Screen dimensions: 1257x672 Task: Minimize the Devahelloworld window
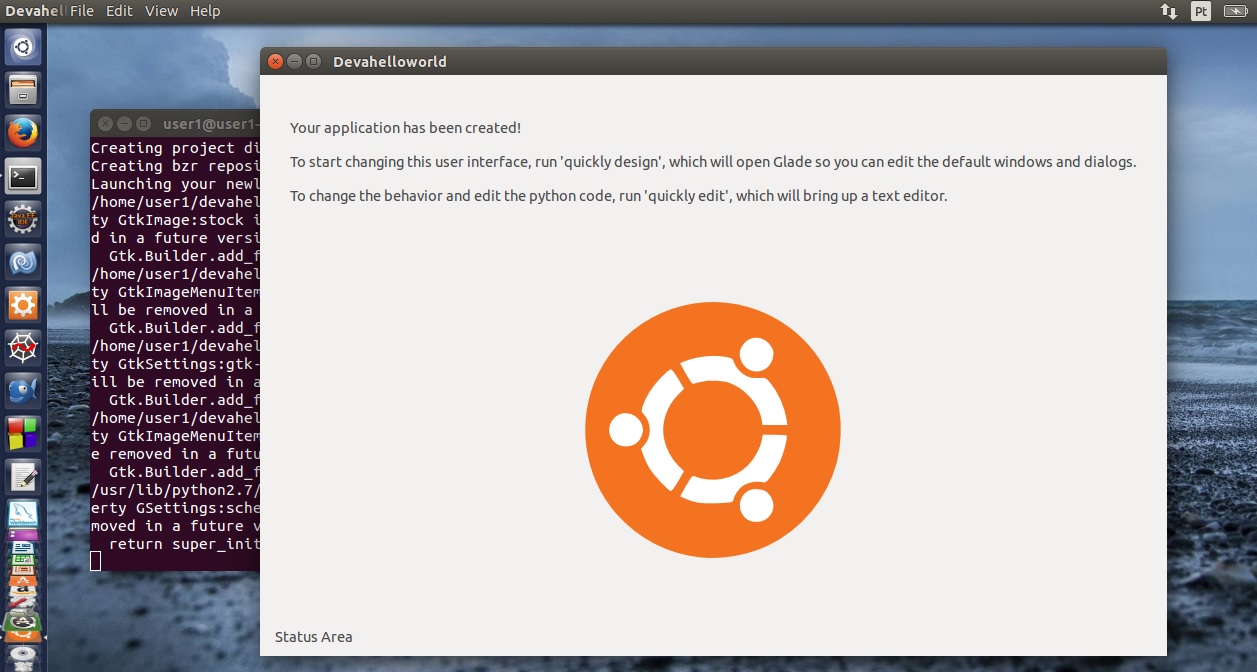[295, 62]
